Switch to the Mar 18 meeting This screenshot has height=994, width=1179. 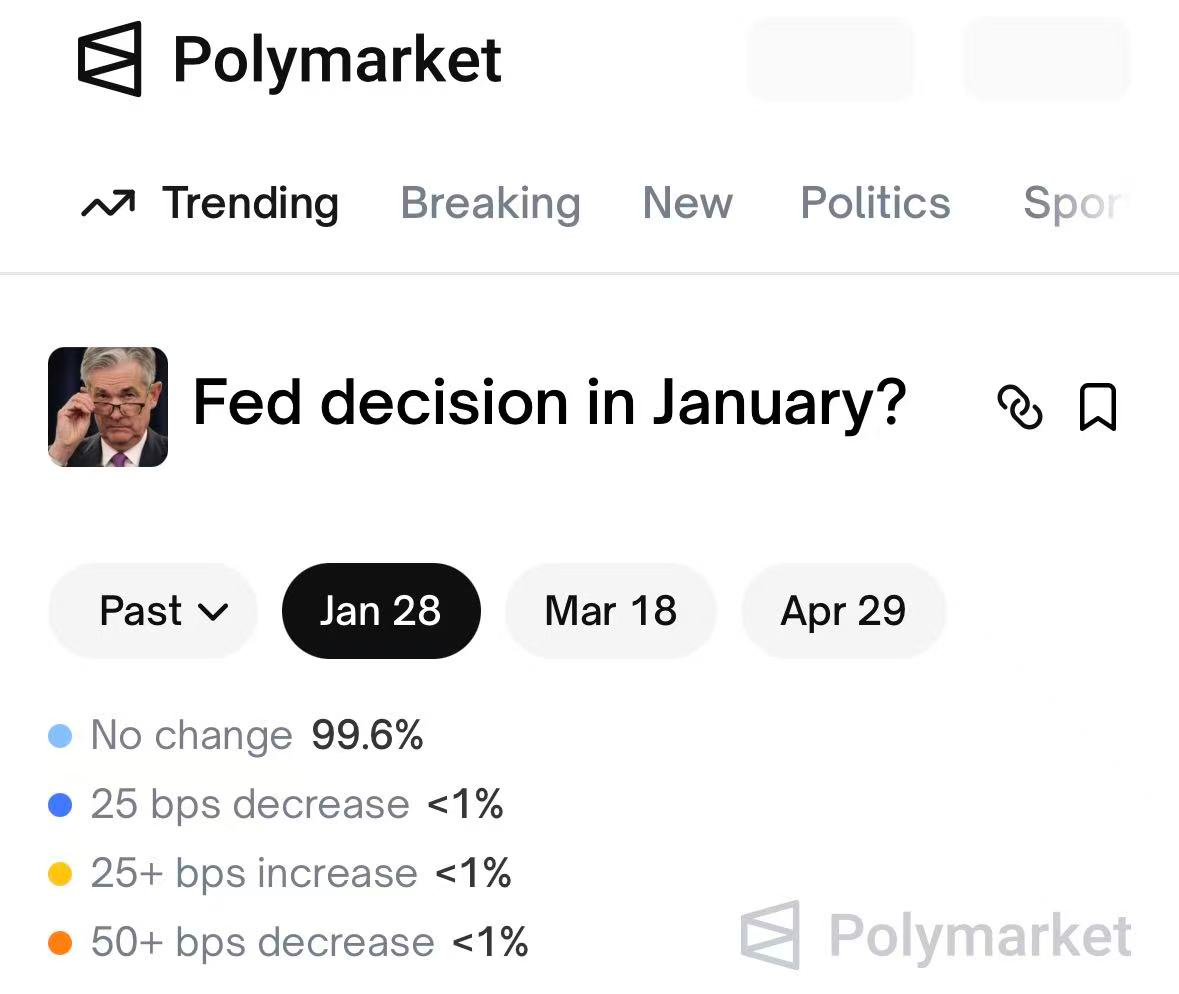tap(610, 611)
